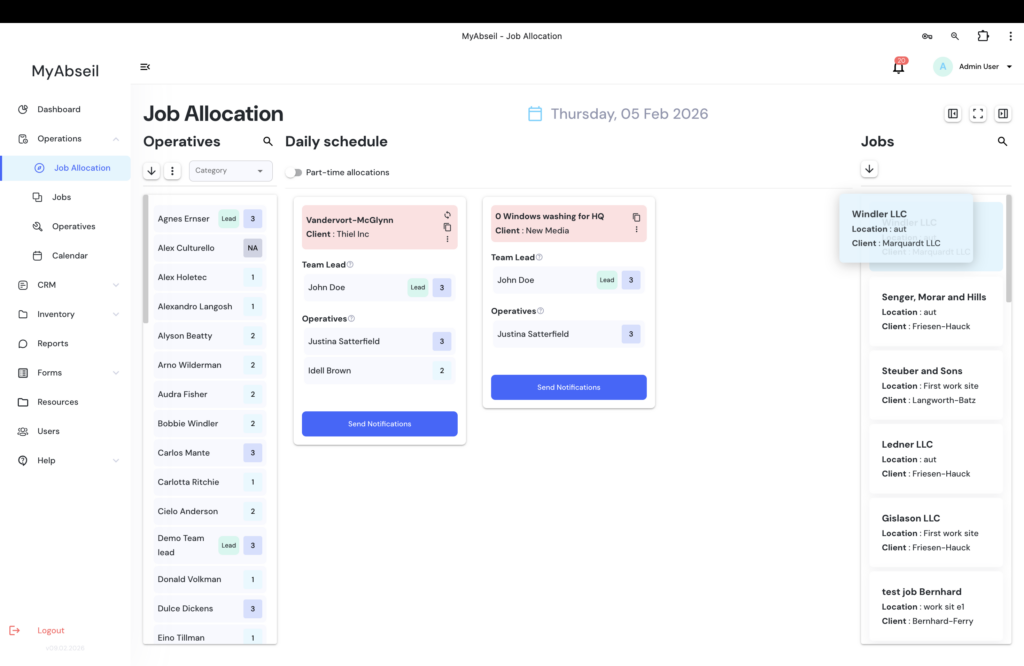Click the Jobs list vertical scrollbar
This screenshot has width=1024, height=666.
point(1008,240)
